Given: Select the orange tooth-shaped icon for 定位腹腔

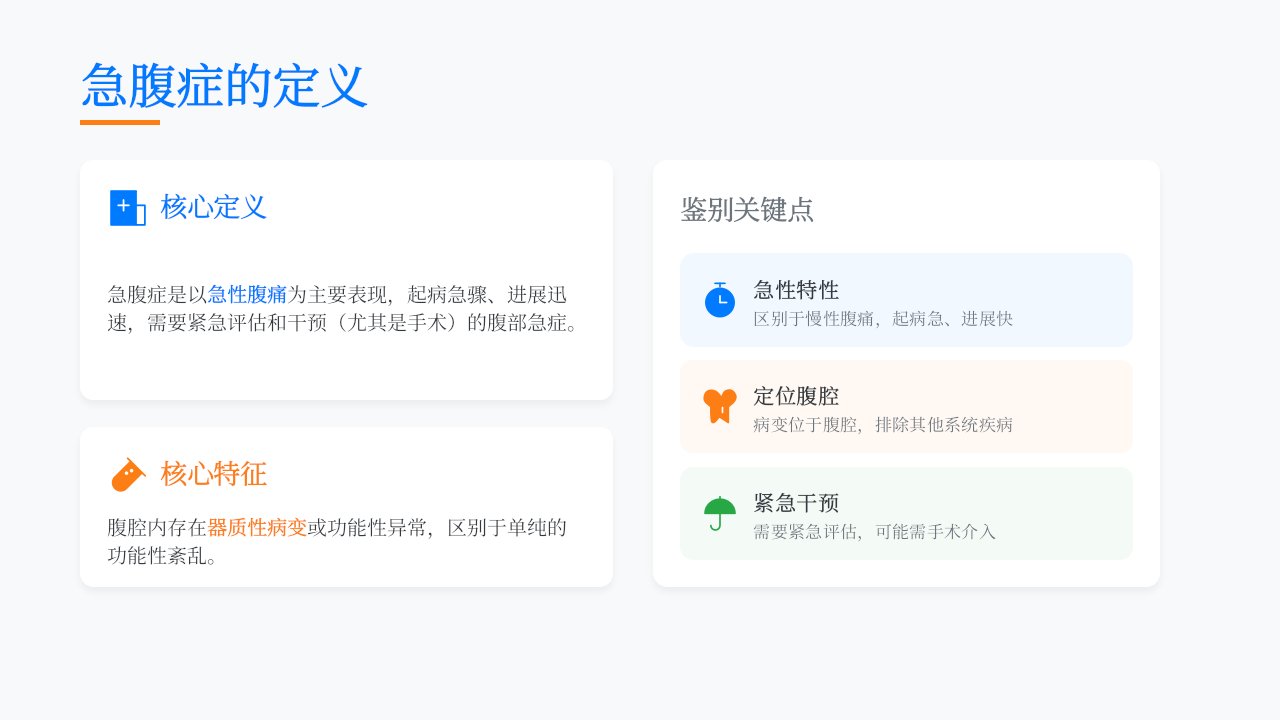Looking at the screenshot, I should pyautogui.click(x=720, y=406).
